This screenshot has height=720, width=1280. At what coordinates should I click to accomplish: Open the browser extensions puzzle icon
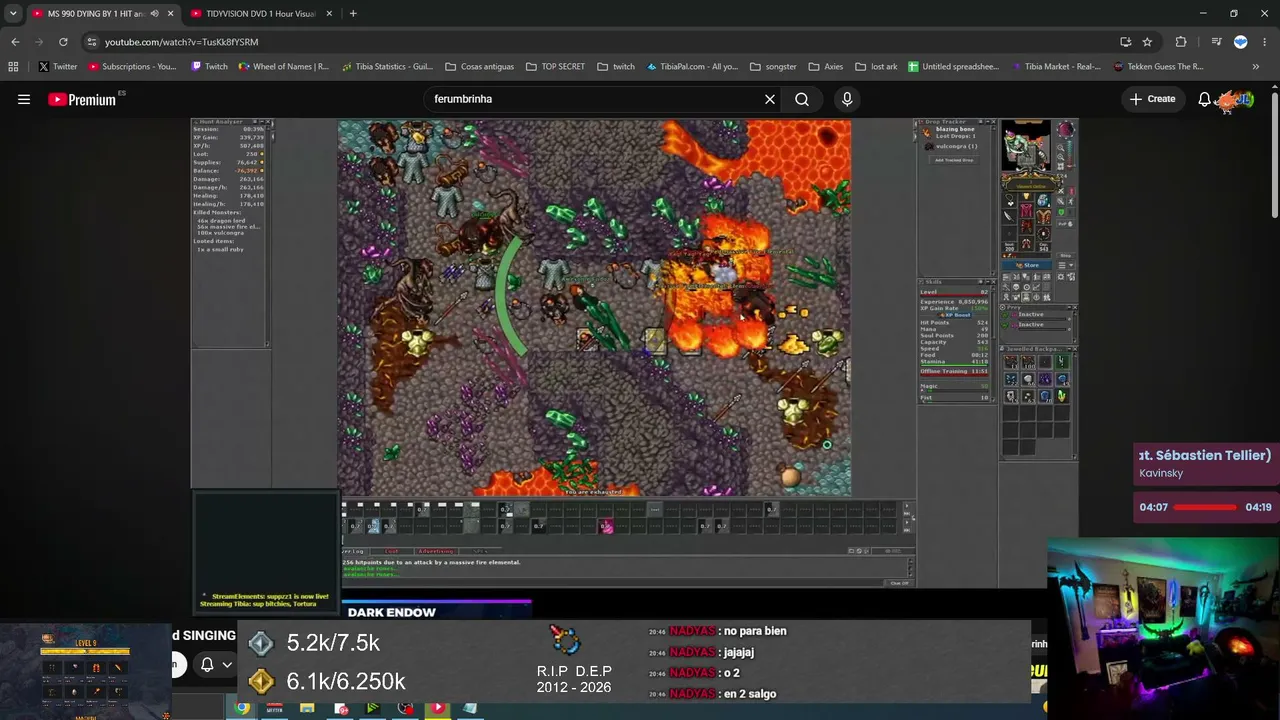point(1181,42)
